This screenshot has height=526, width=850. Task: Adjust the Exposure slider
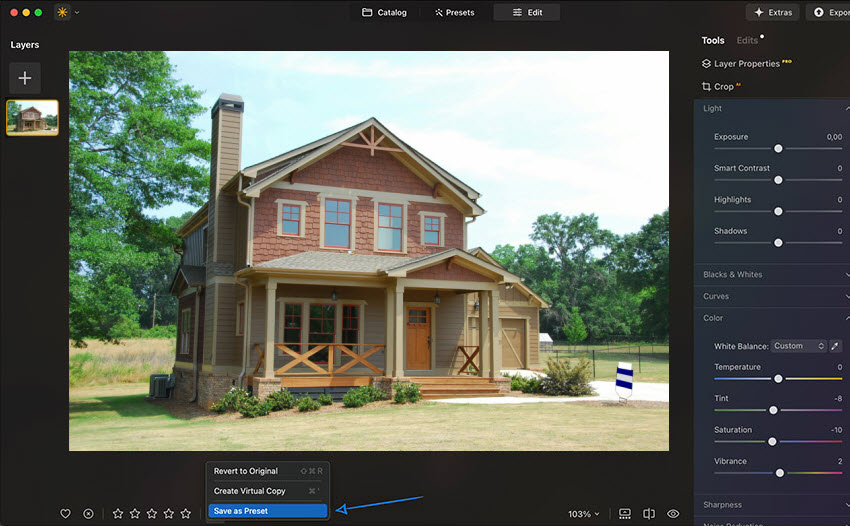(778, 148)
